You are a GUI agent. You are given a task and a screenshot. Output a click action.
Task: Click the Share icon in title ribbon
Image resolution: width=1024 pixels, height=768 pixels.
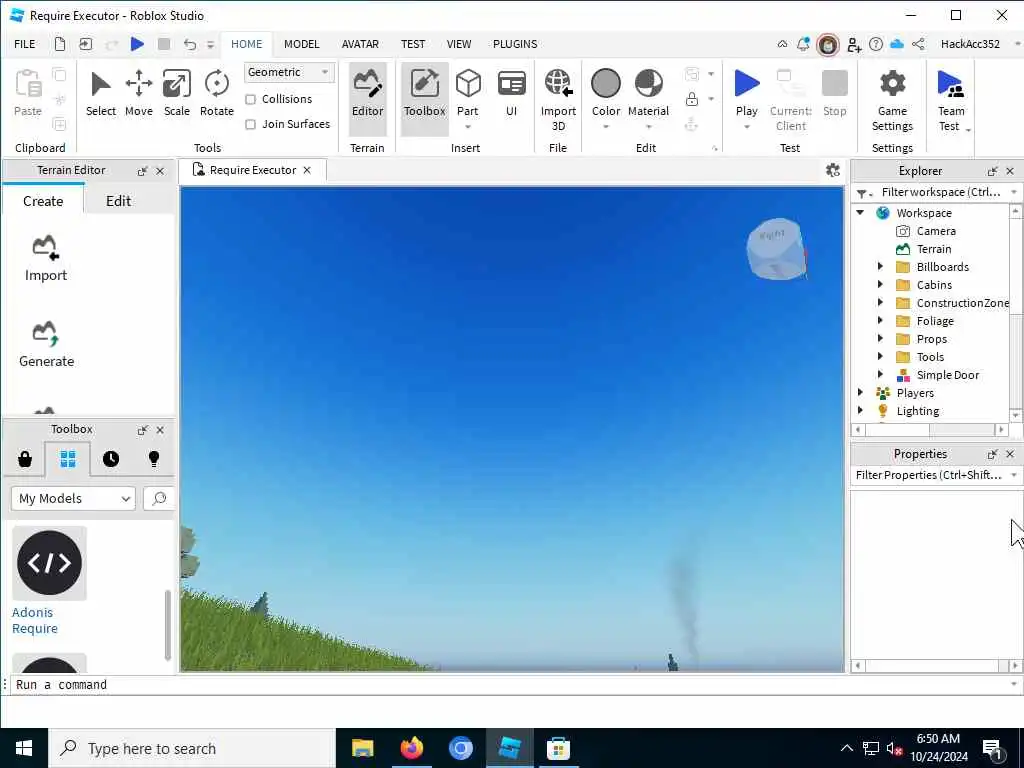click(918, 44)
